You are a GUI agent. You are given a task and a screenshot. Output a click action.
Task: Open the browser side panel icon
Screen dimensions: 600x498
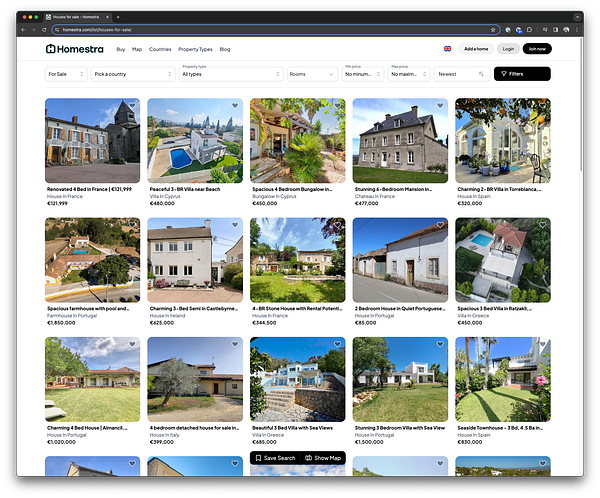(555, 29)
